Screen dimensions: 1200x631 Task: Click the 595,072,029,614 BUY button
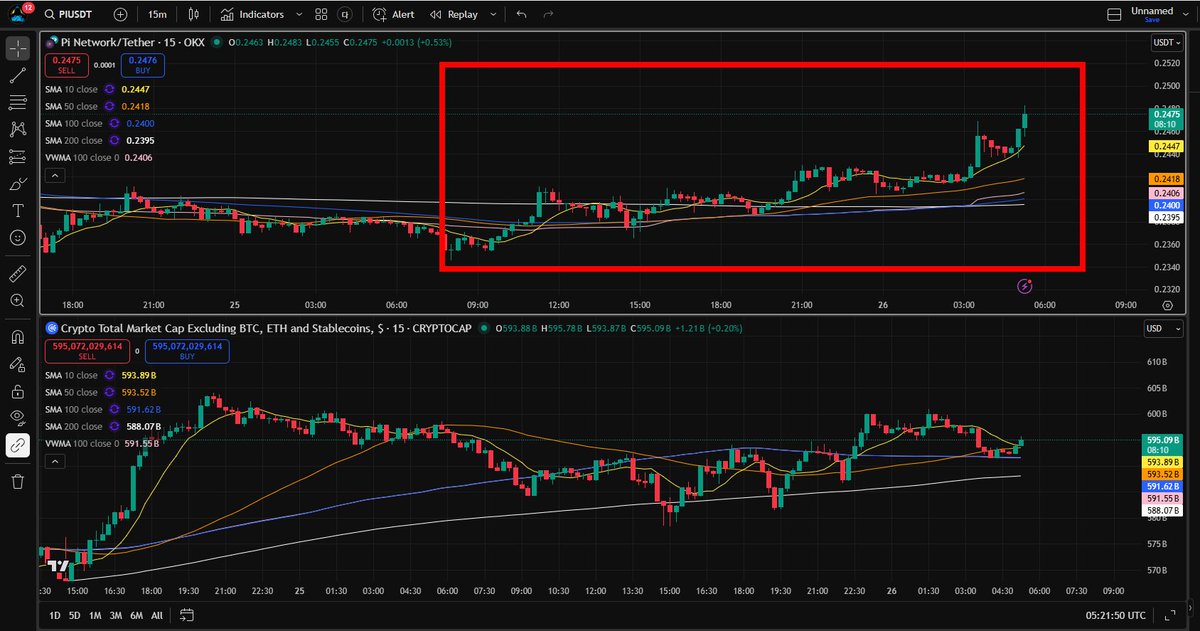click(187, 351)
